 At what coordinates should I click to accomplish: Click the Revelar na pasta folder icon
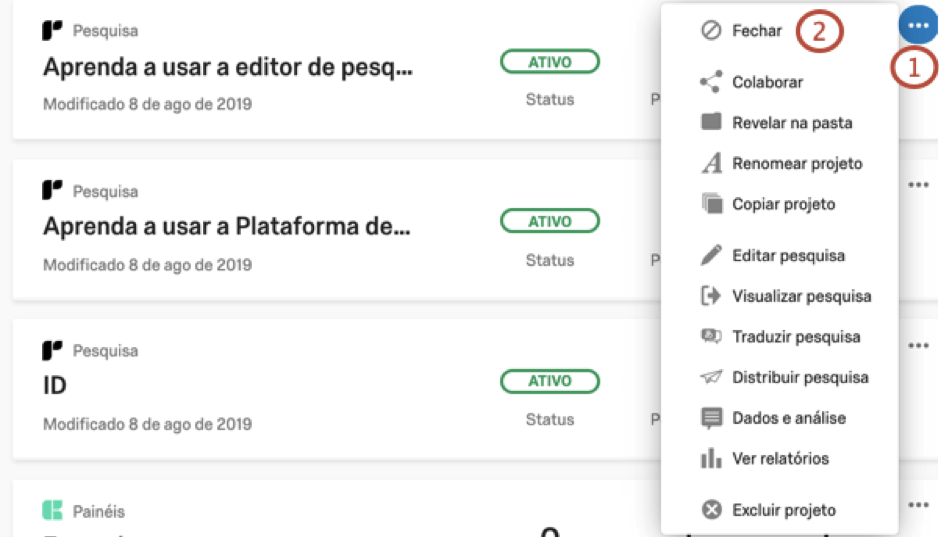pyautogui.click(x=711, y=122)
